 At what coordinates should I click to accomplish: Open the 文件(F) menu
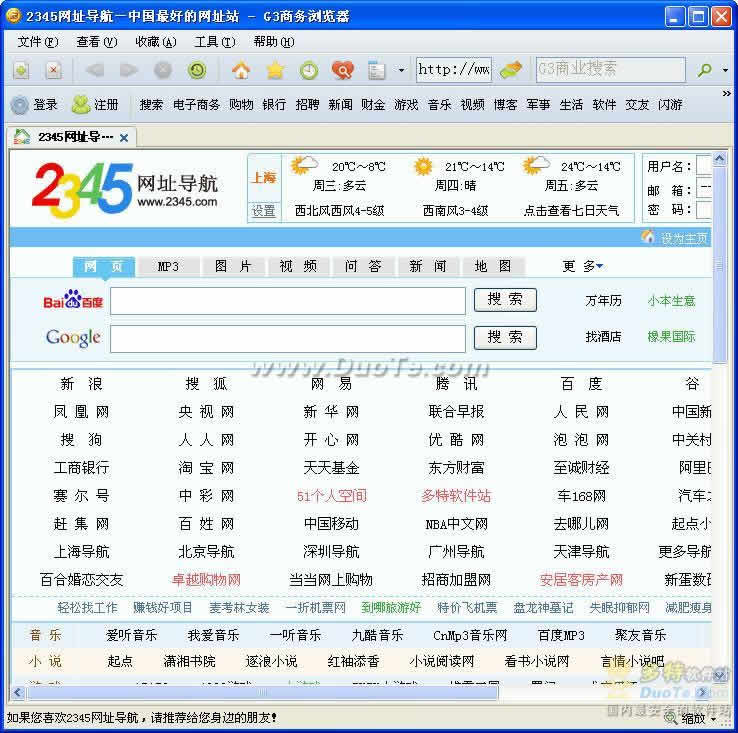coord(38,42)
